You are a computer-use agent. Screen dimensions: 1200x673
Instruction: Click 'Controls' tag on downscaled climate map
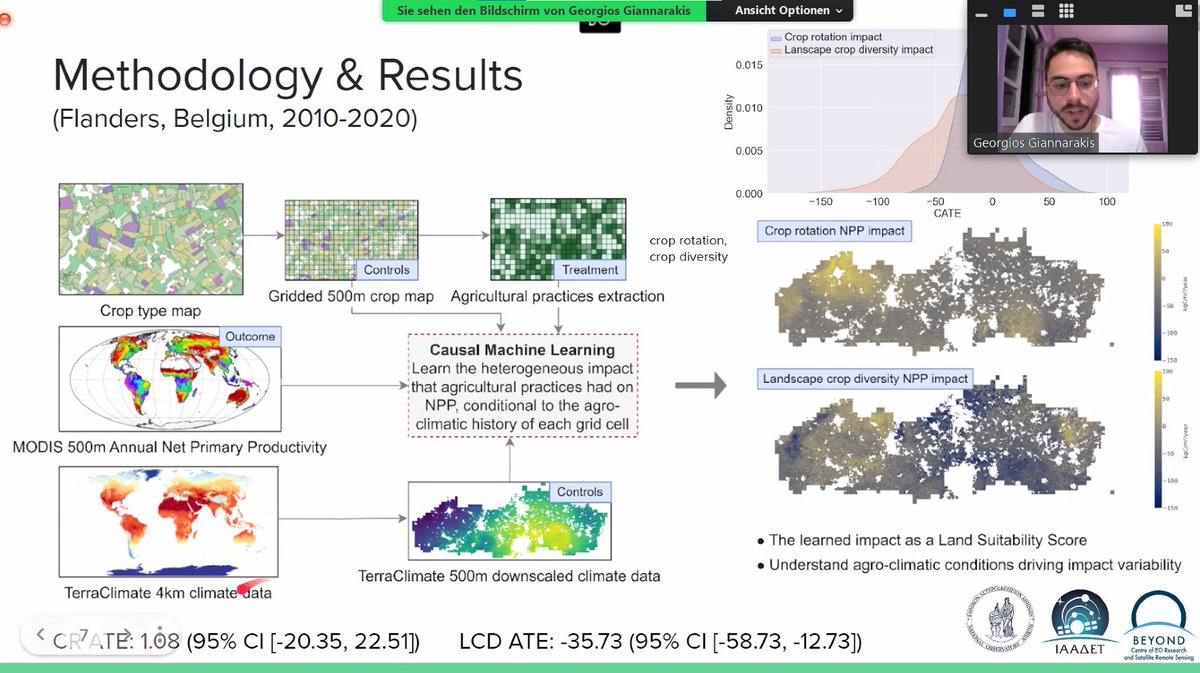(580, 491)
